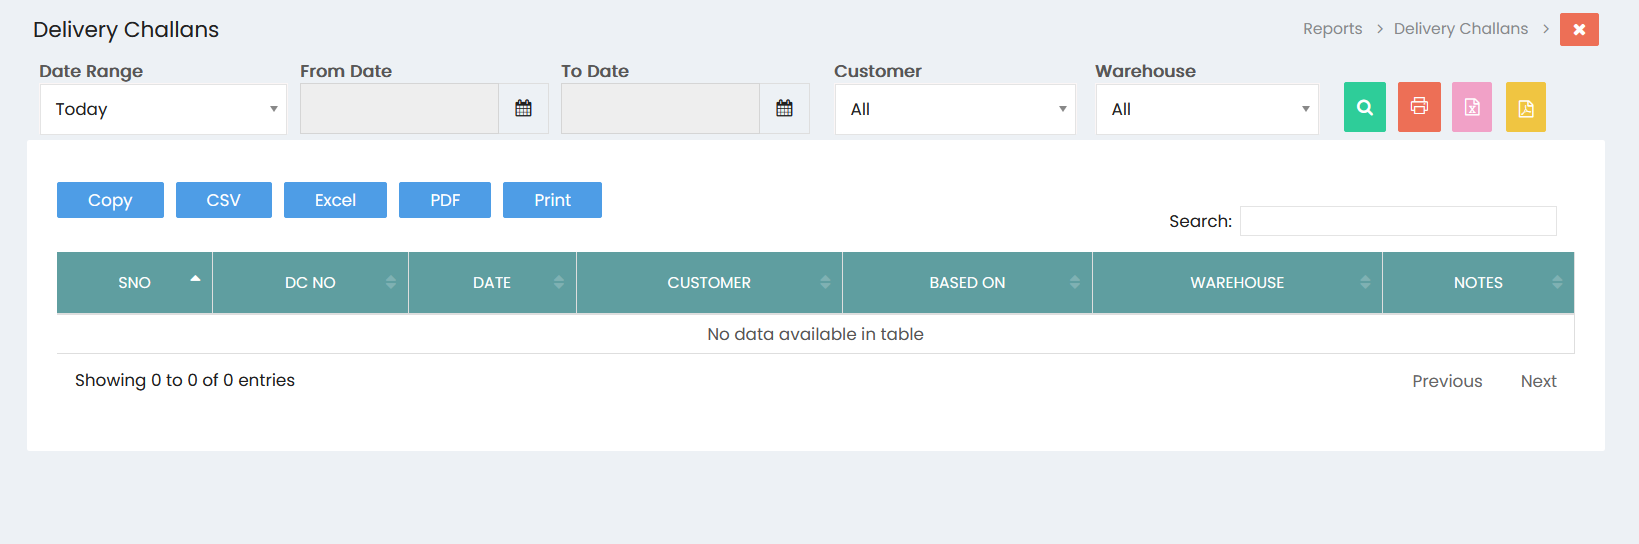
Task: Focus the table Search field
Action: point(1398,221)
